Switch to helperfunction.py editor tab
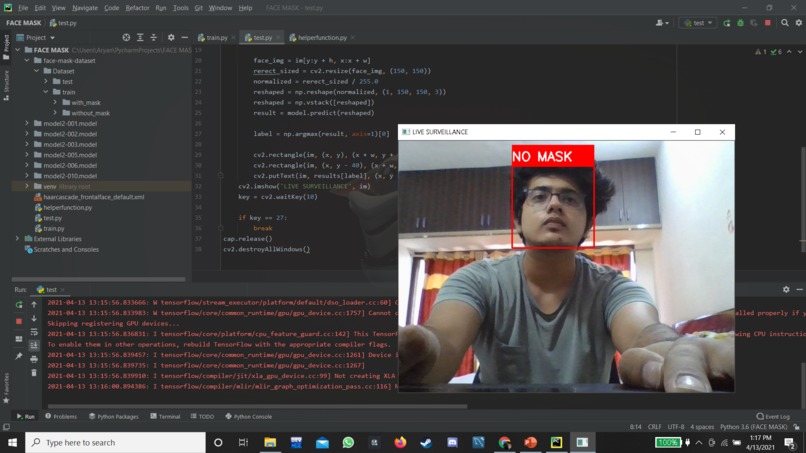 [318, 38]
